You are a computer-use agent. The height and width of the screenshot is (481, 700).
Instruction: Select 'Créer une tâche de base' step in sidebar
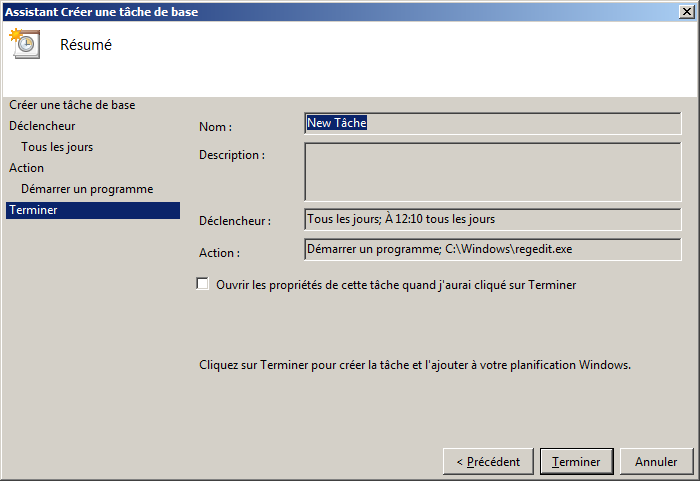click(72, 105)
